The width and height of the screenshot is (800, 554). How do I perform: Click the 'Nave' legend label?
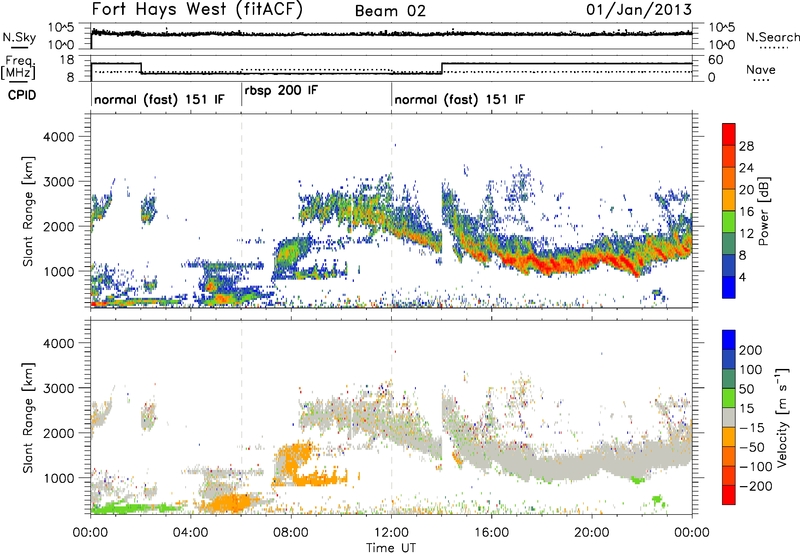761,69
